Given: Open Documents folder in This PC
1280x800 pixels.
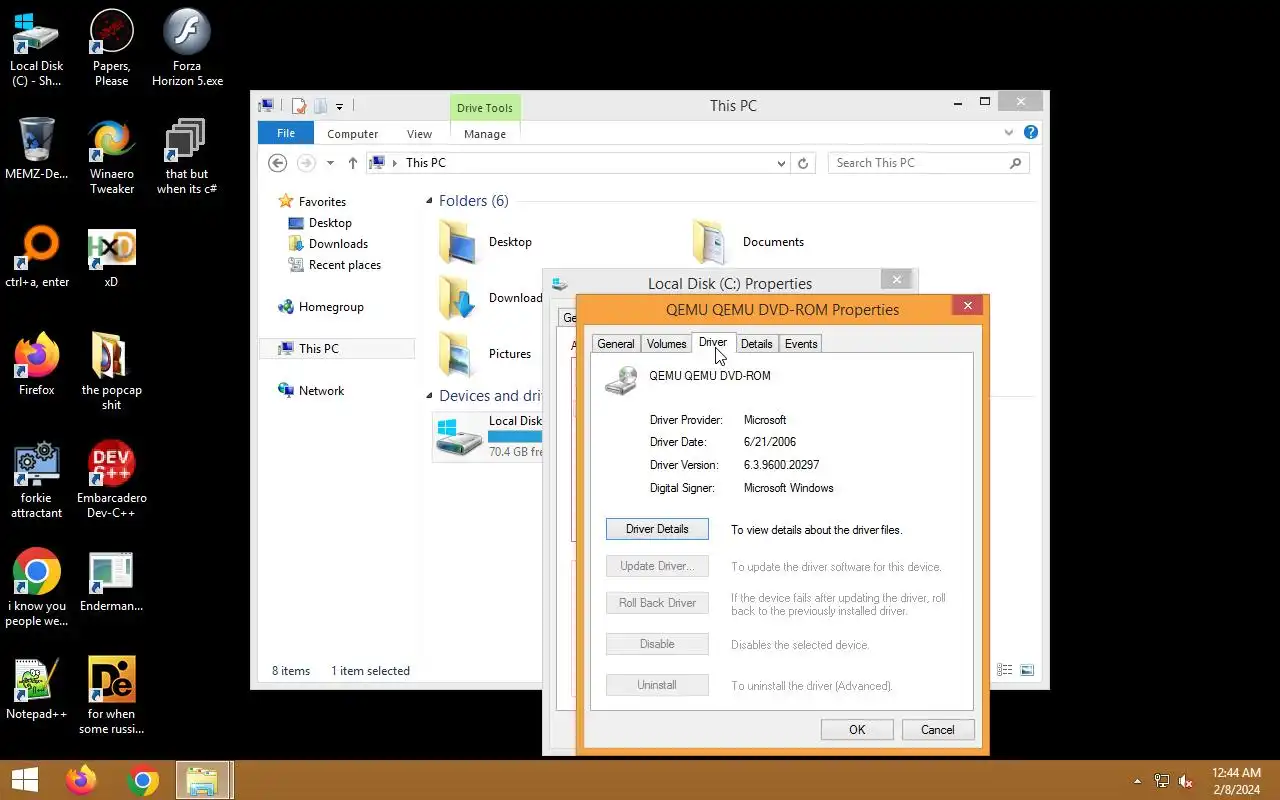Looking at the screenshot, I should (x=749, y=242).
